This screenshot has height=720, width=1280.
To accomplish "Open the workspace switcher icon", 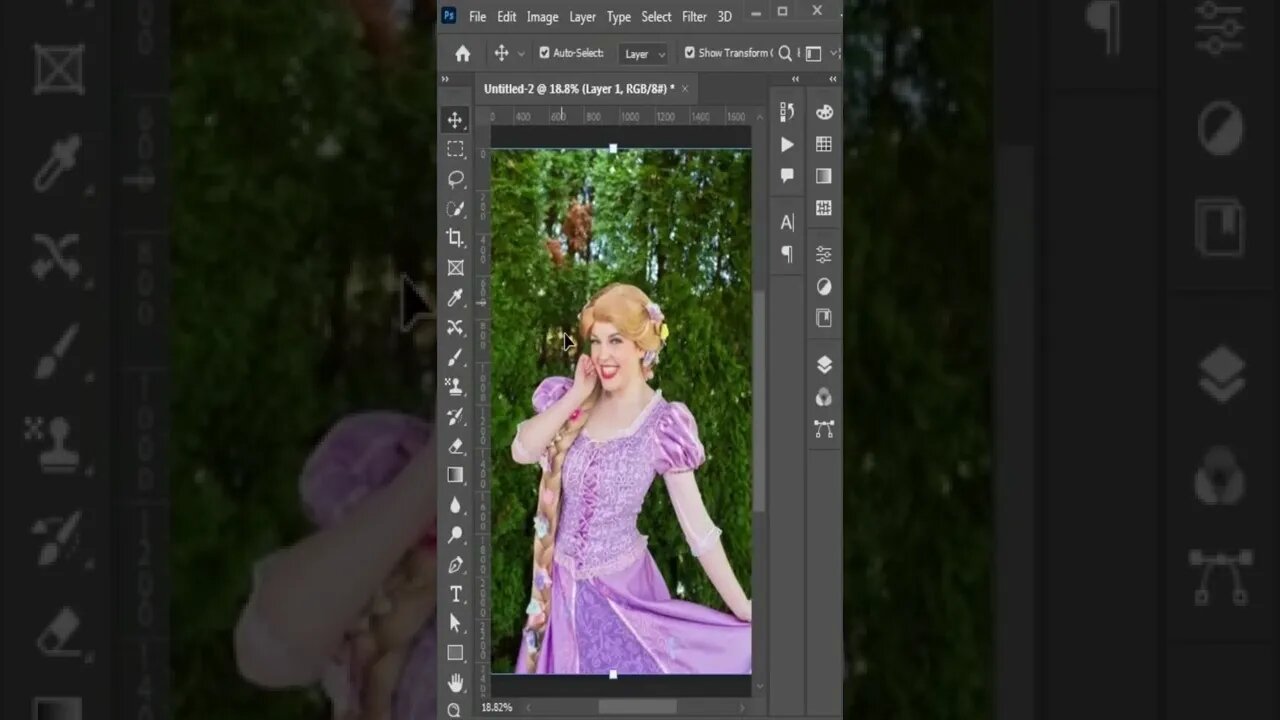I will coord(813,53).
